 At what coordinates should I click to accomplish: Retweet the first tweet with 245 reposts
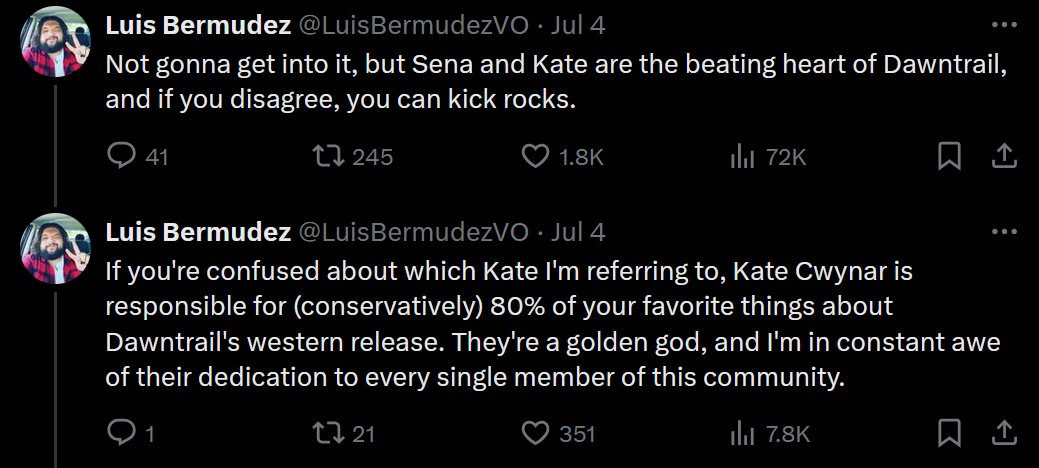(x=327, y=157)
